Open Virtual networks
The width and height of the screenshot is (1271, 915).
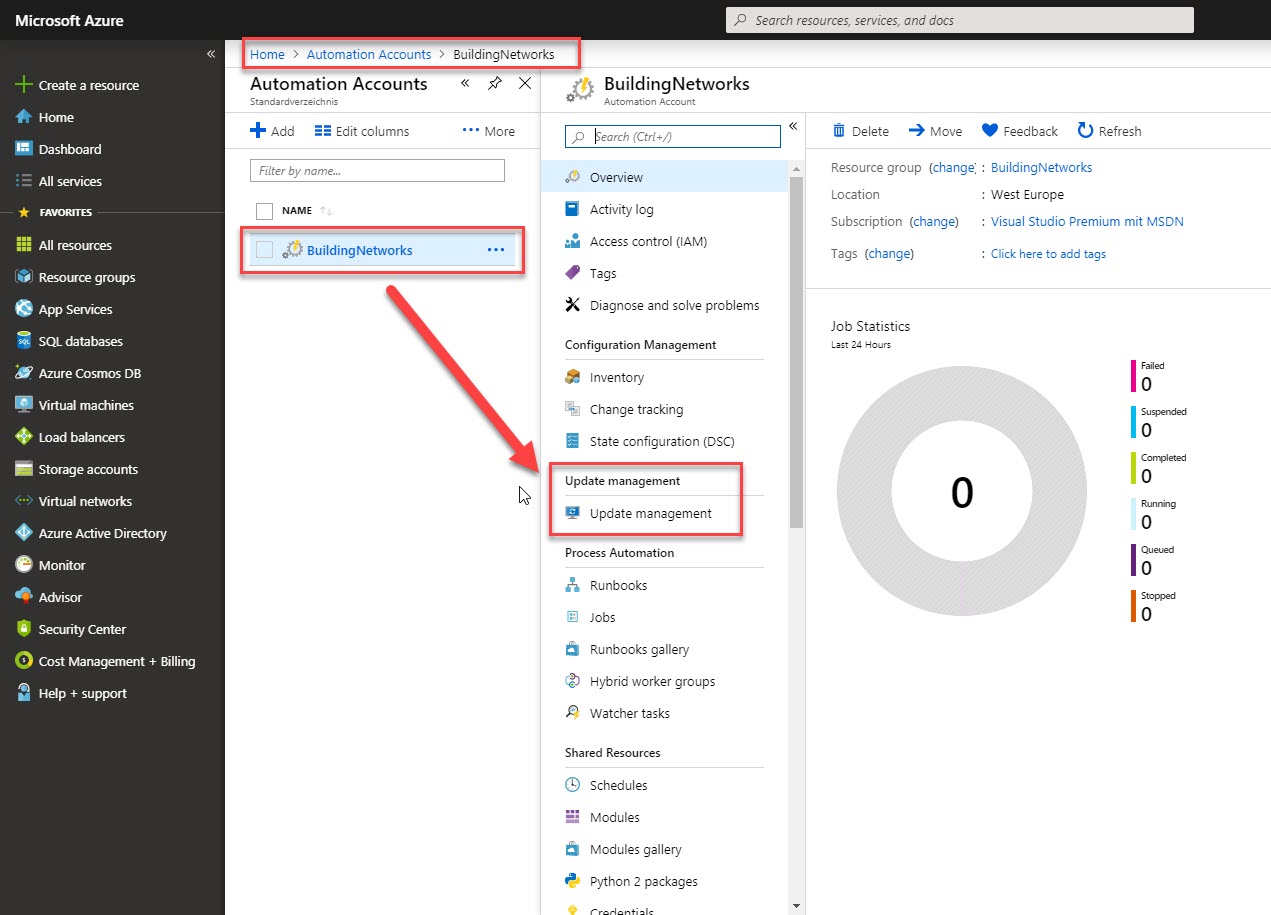coord(85,501)
